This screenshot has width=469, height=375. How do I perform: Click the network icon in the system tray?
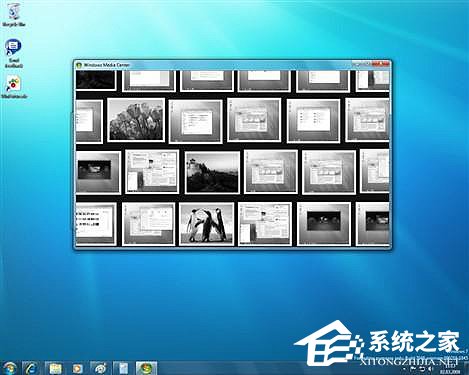click(422, 369)
